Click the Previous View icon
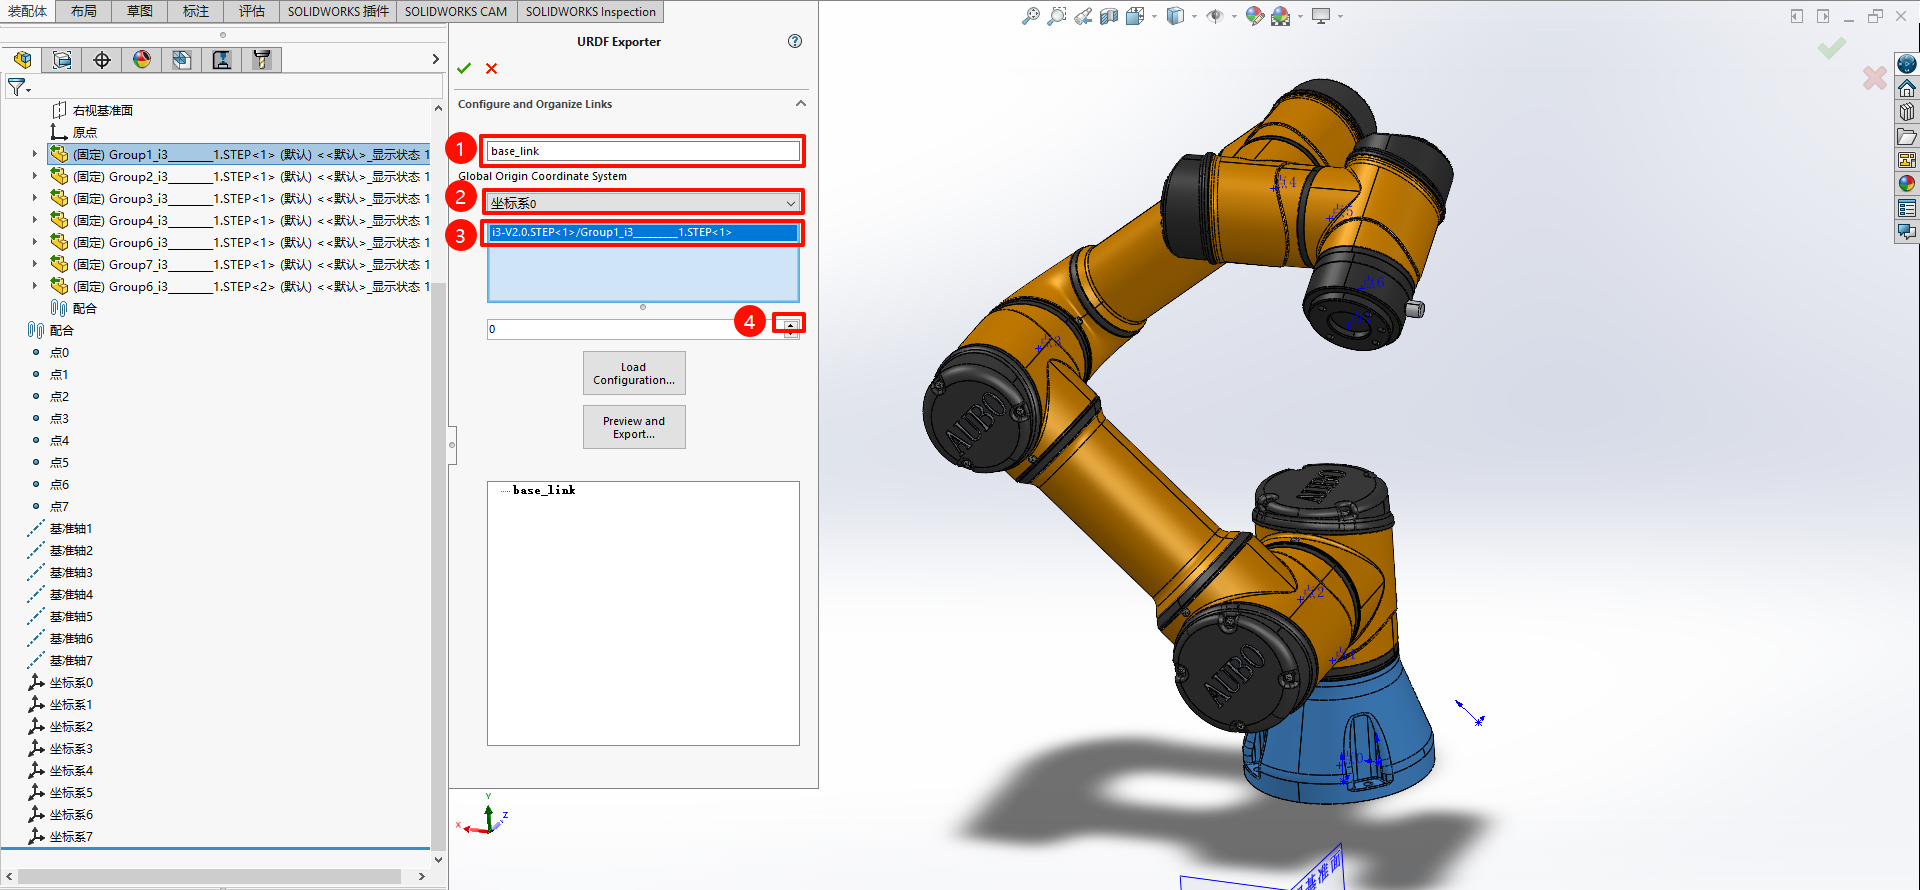This screenshot has height=890, width=1920. click(1083, 16)
